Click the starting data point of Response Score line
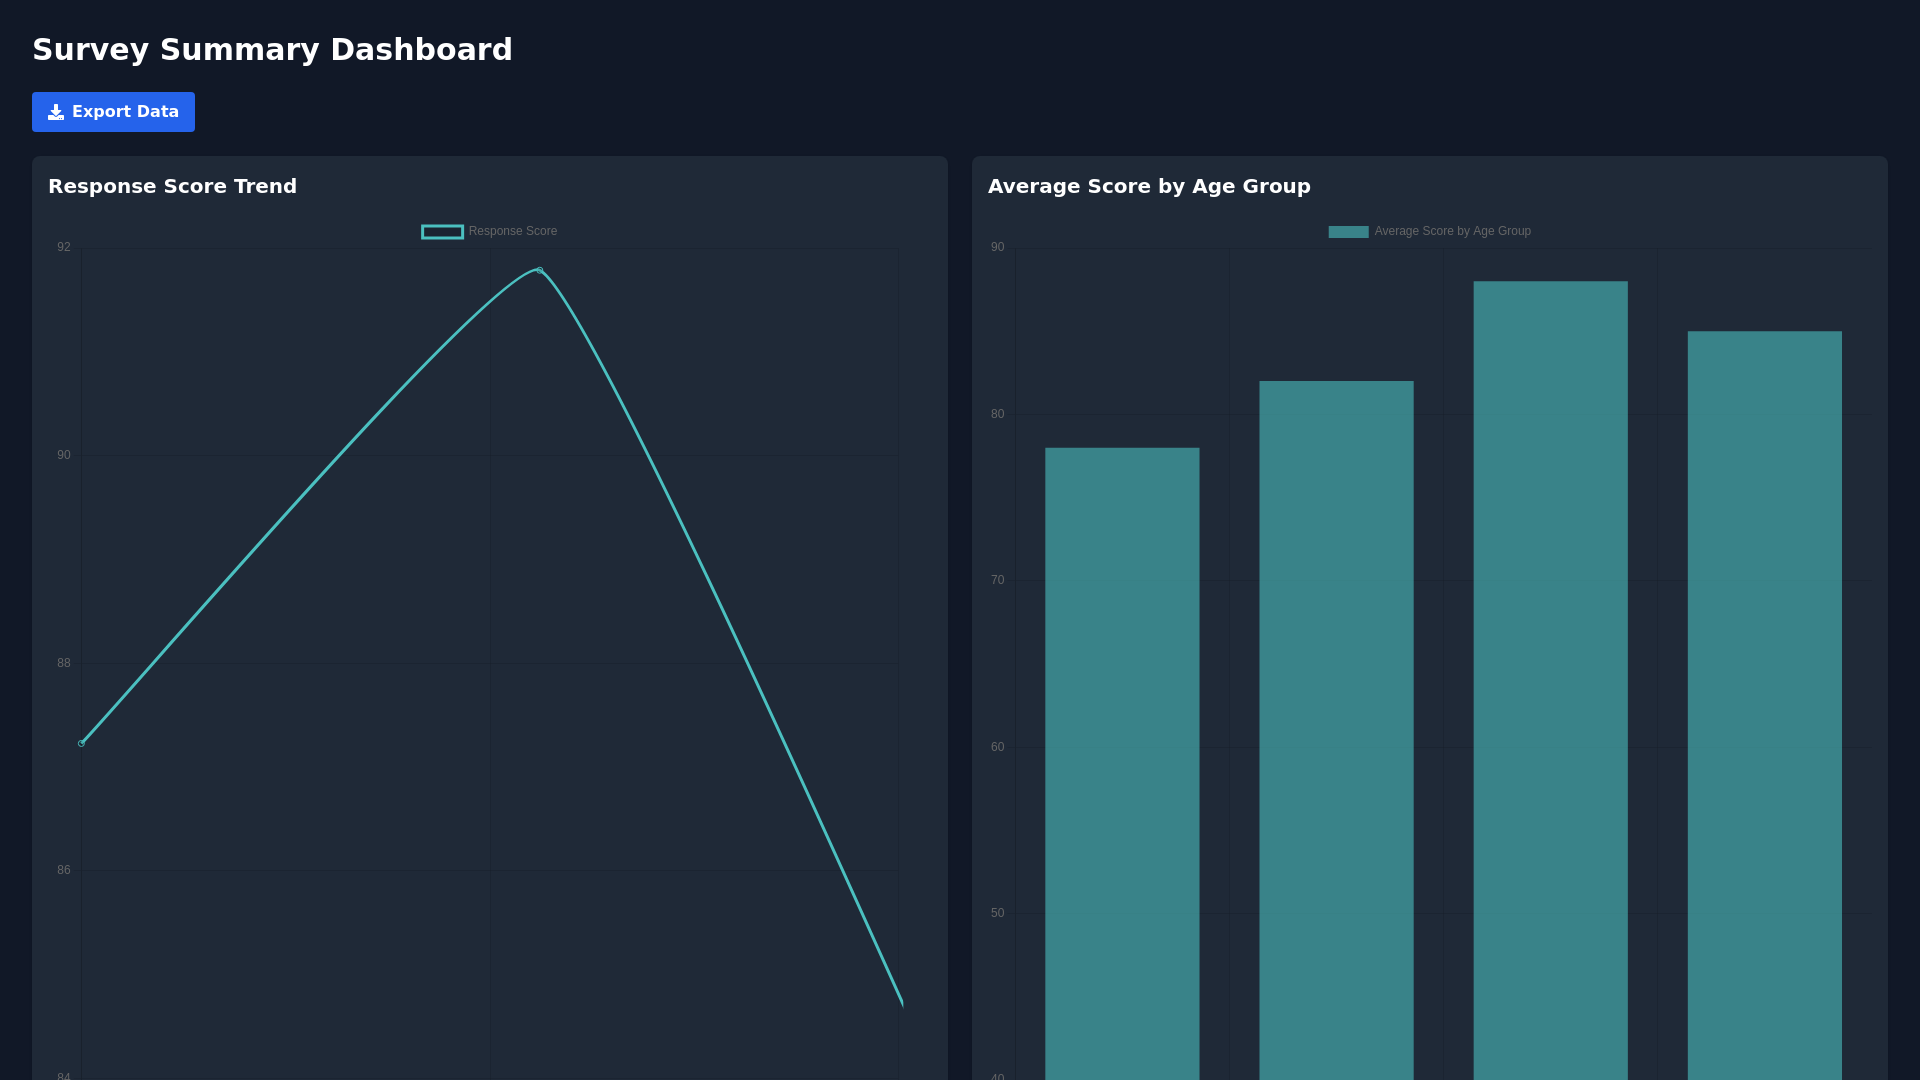The height and width of the screenshot is (1080, 1920). point(81,742)
